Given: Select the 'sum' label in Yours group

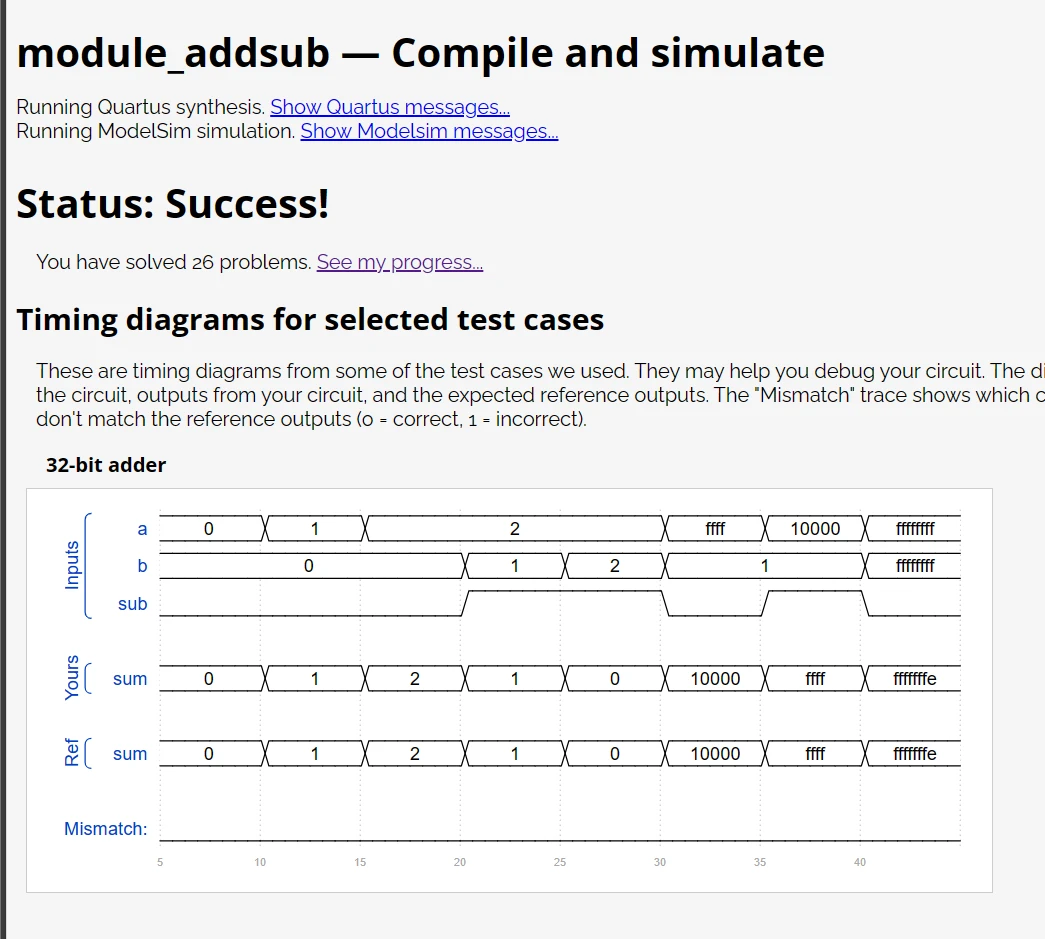Looking at the screenshot, I should pos(130,679).
